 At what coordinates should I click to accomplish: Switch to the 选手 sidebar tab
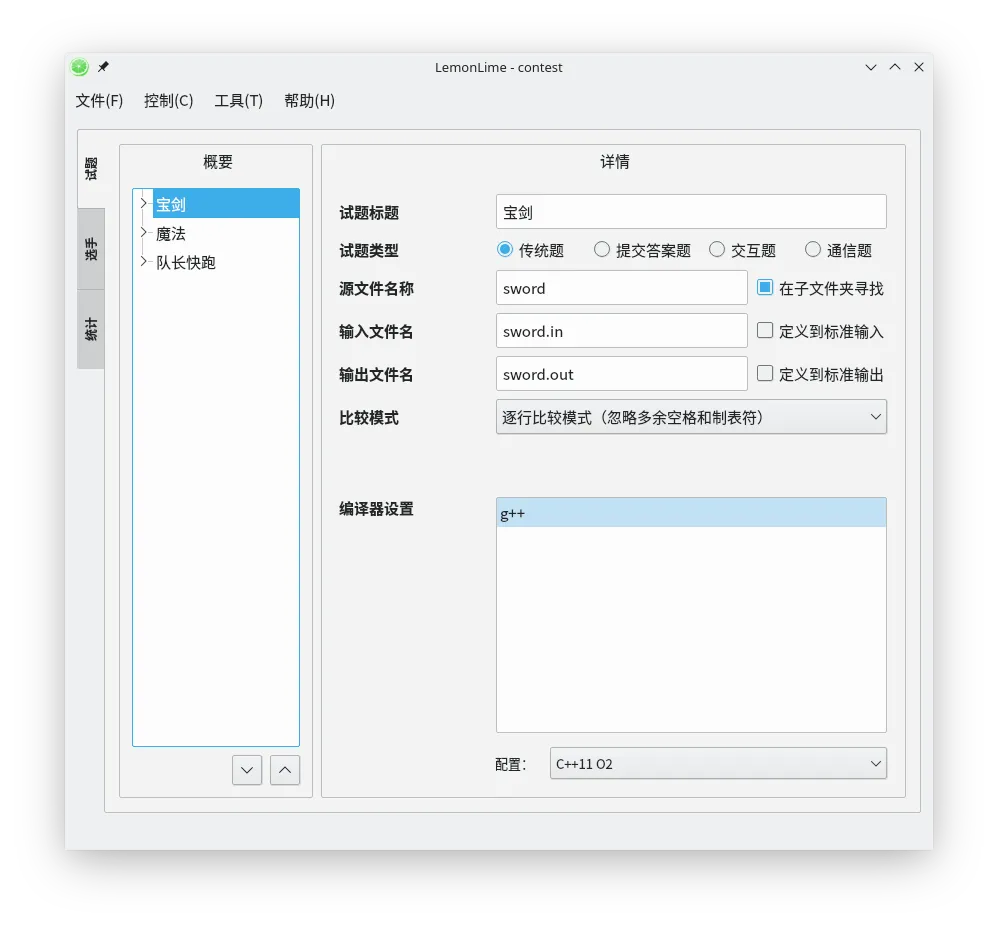tap(90, 247)
